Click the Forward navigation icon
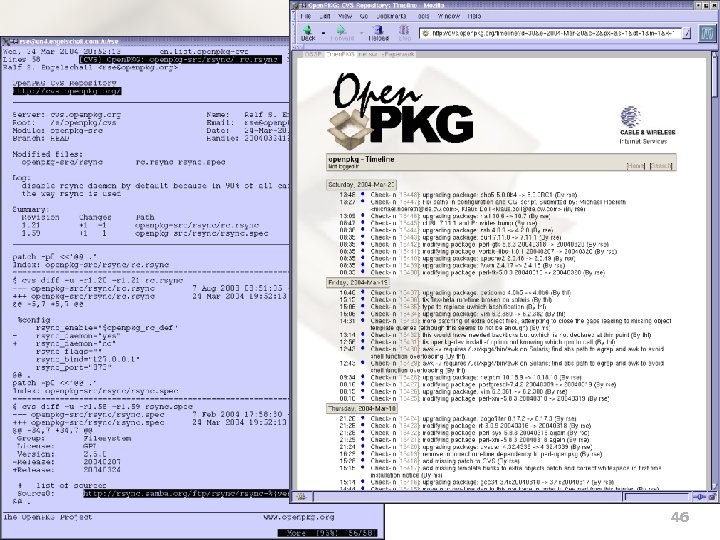720x540 pixels. click(341, 33)
